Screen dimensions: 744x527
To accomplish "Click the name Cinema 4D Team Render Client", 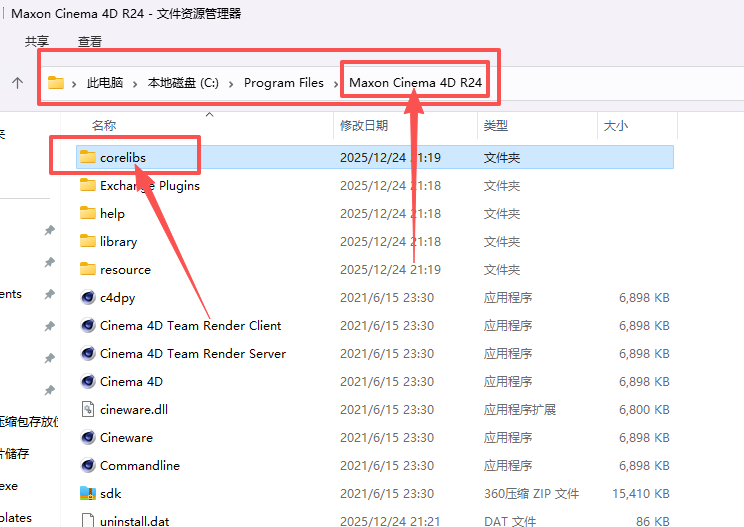I will pos(191,325).
